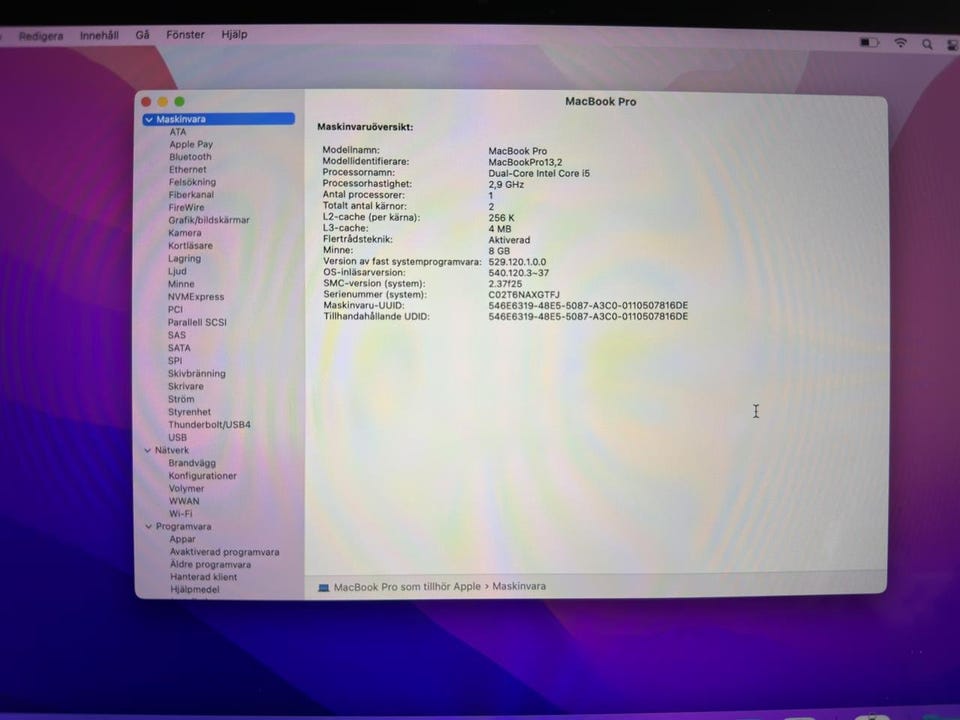Select SPI in the sidebar

(175, 361)
